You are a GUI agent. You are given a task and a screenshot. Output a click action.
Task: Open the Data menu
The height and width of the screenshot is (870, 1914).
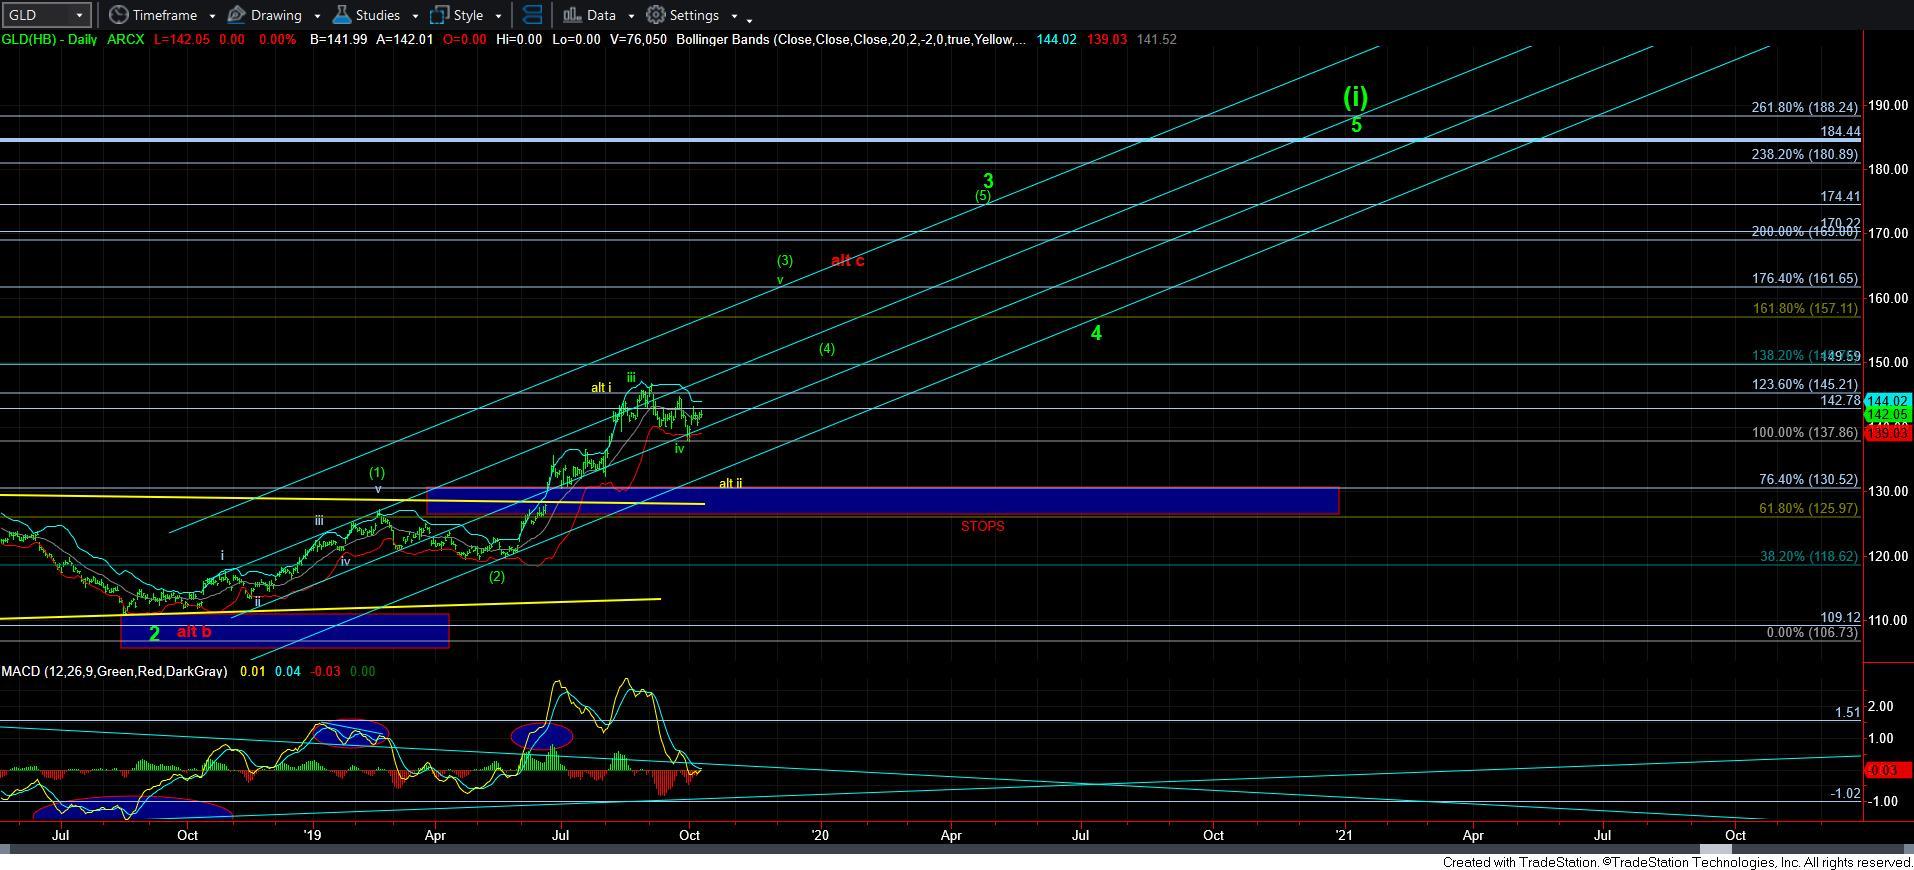coord(601,15)
